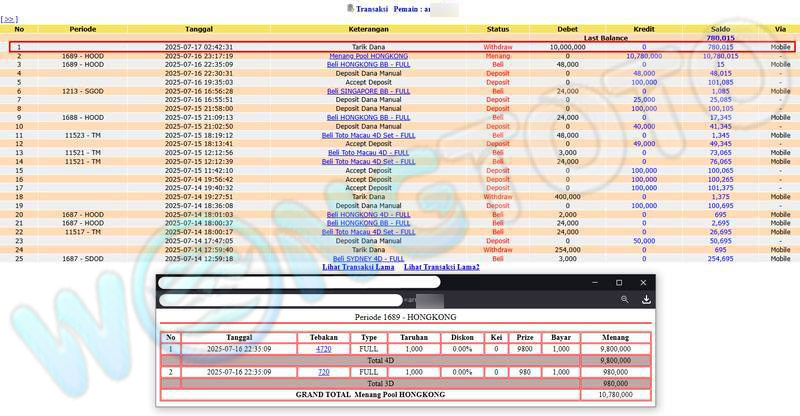This screenshot has height=416, width=800.
Task: Open Beli HONGKONG 4D - FULL link
Action: 369,214
